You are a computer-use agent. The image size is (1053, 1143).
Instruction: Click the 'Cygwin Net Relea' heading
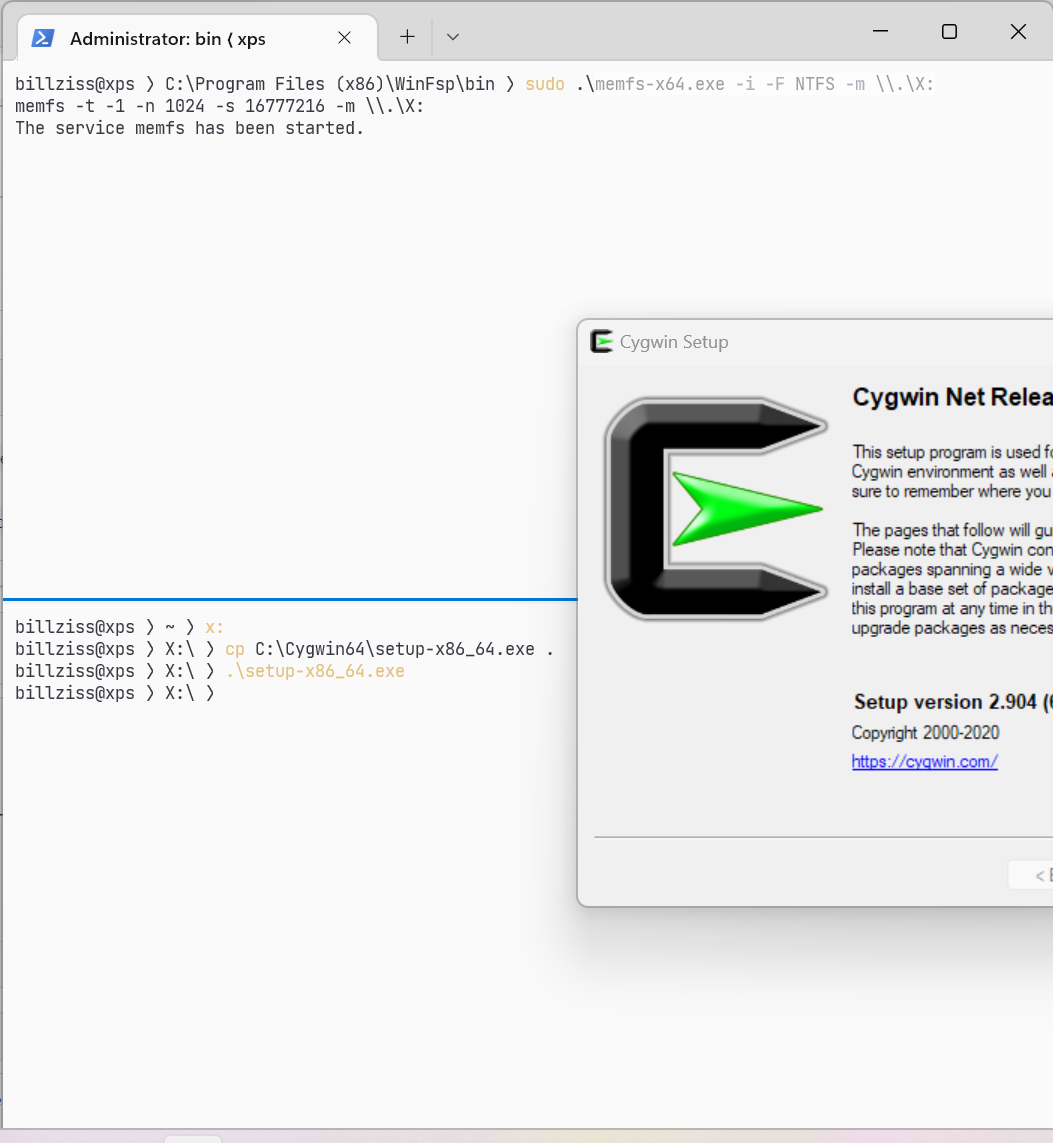click(952, 397)
